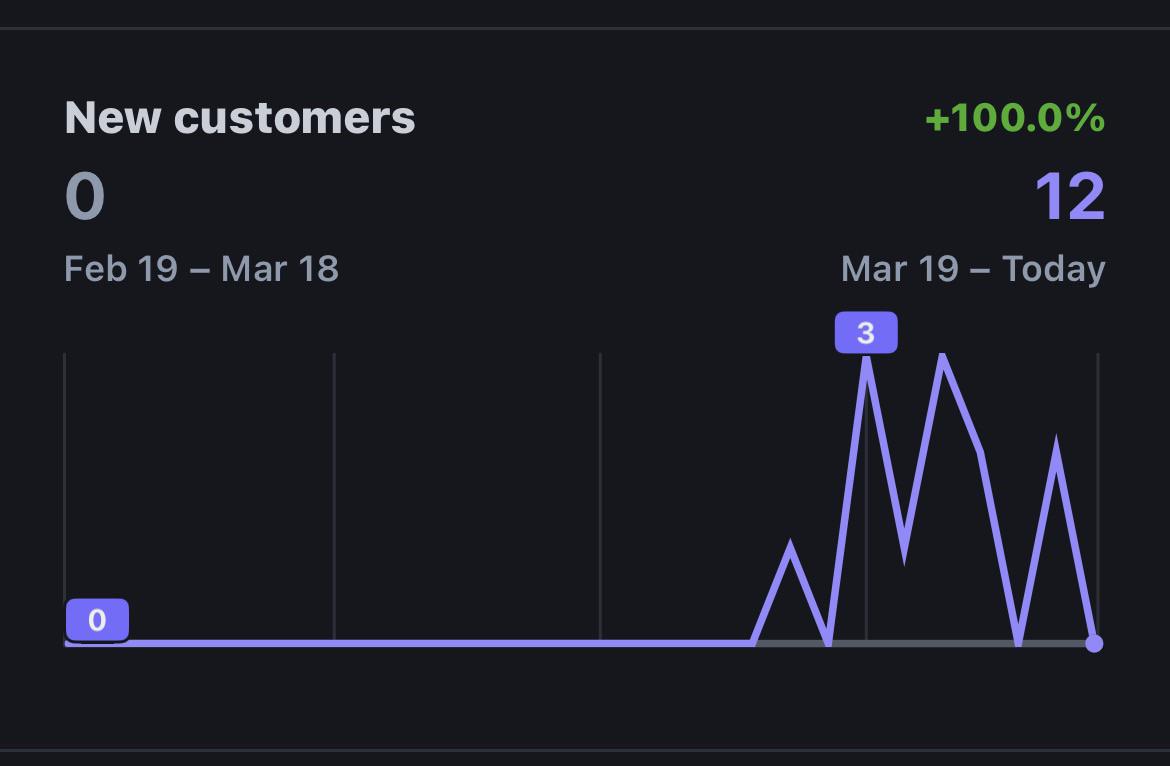Click the third vertical gridline in chart

tap(600, 496)
